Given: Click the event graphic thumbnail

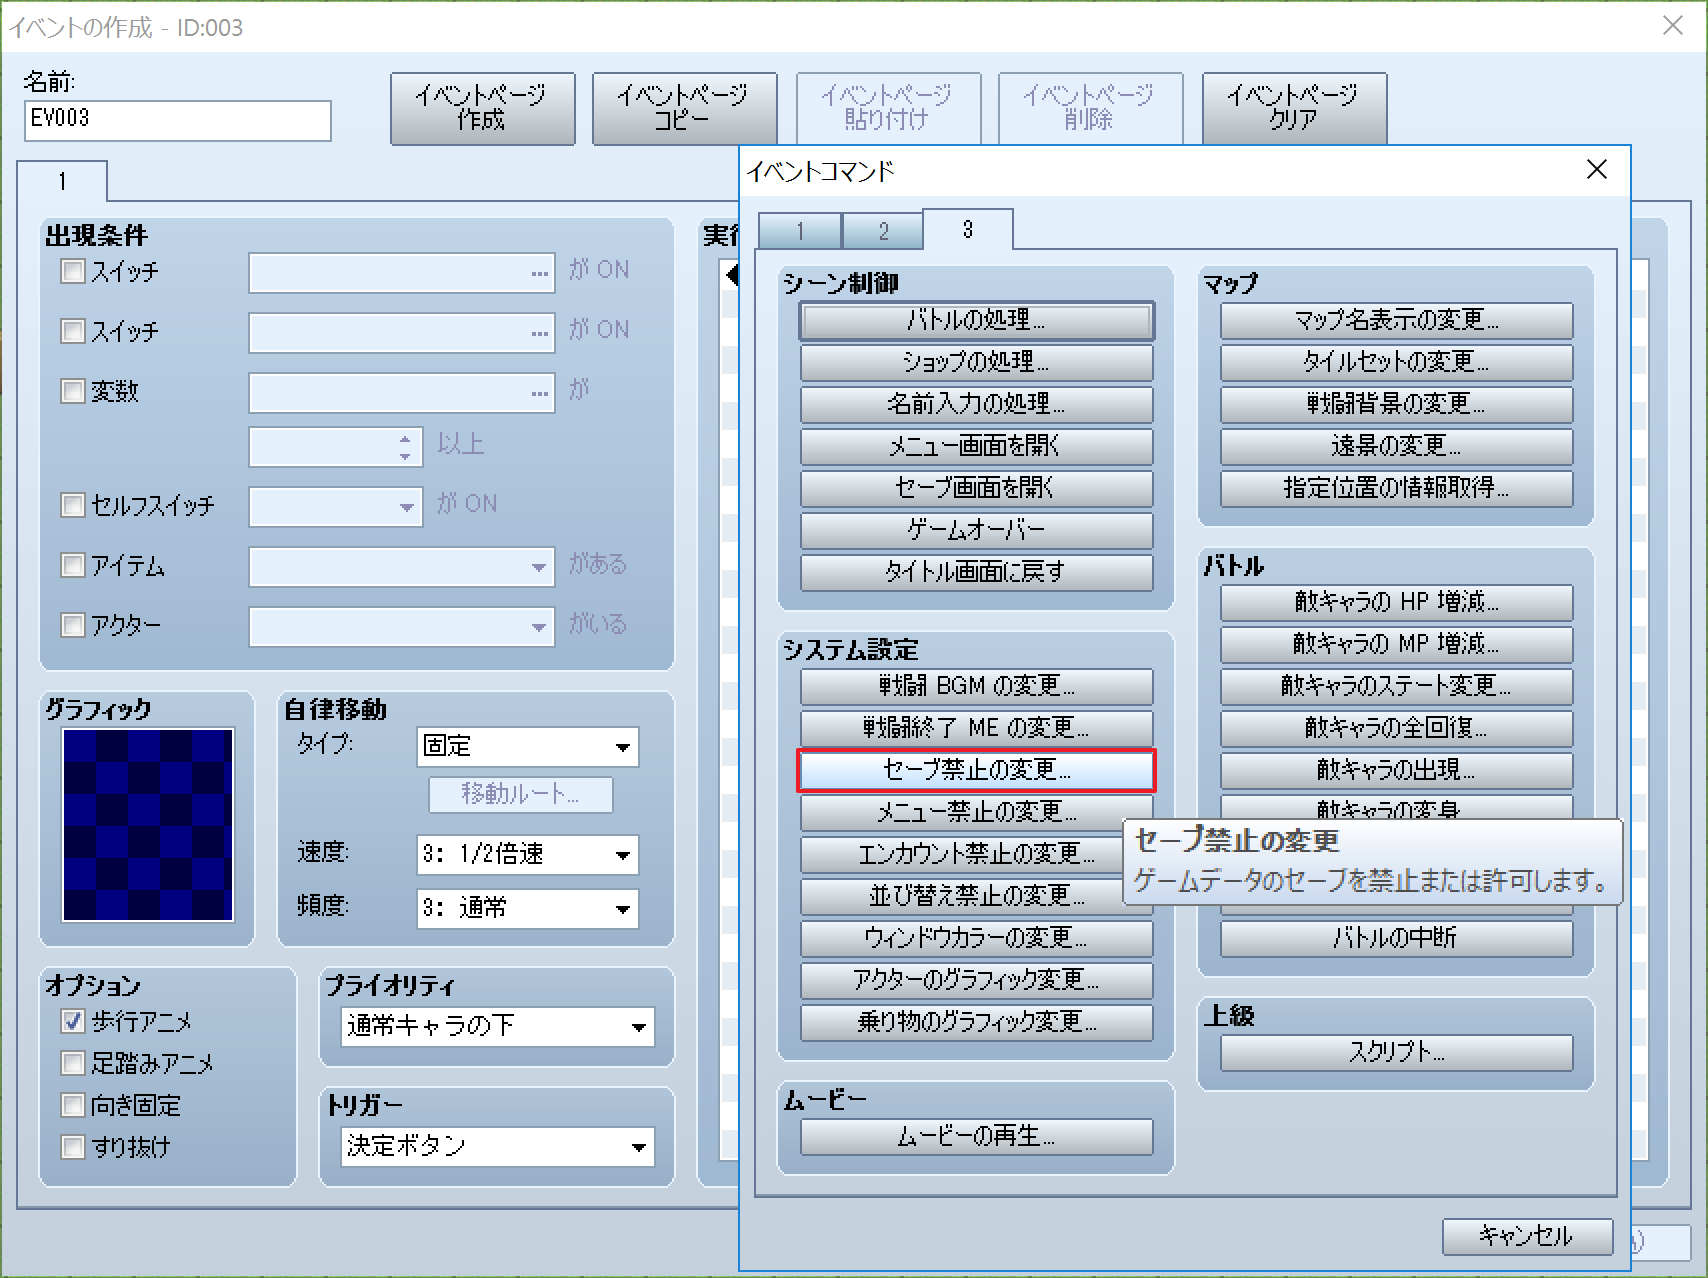Looking at the screenshot, I should coord(147,824).
